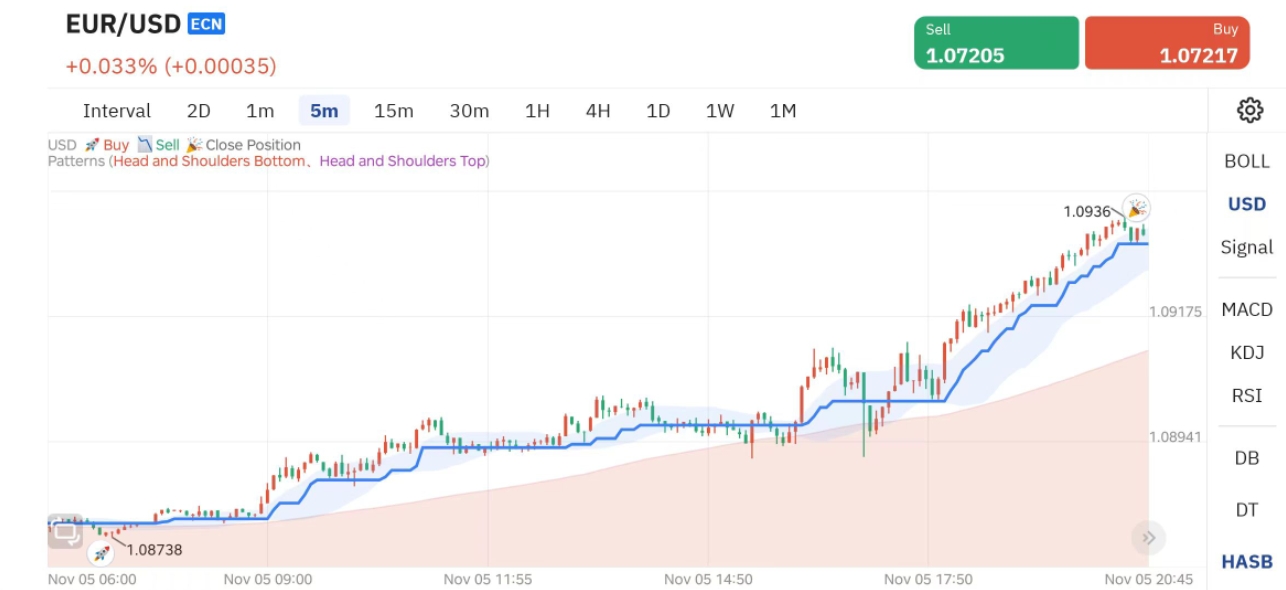Switch to the 1H interval
This screenshot has height=590, width=1286.
537,111
